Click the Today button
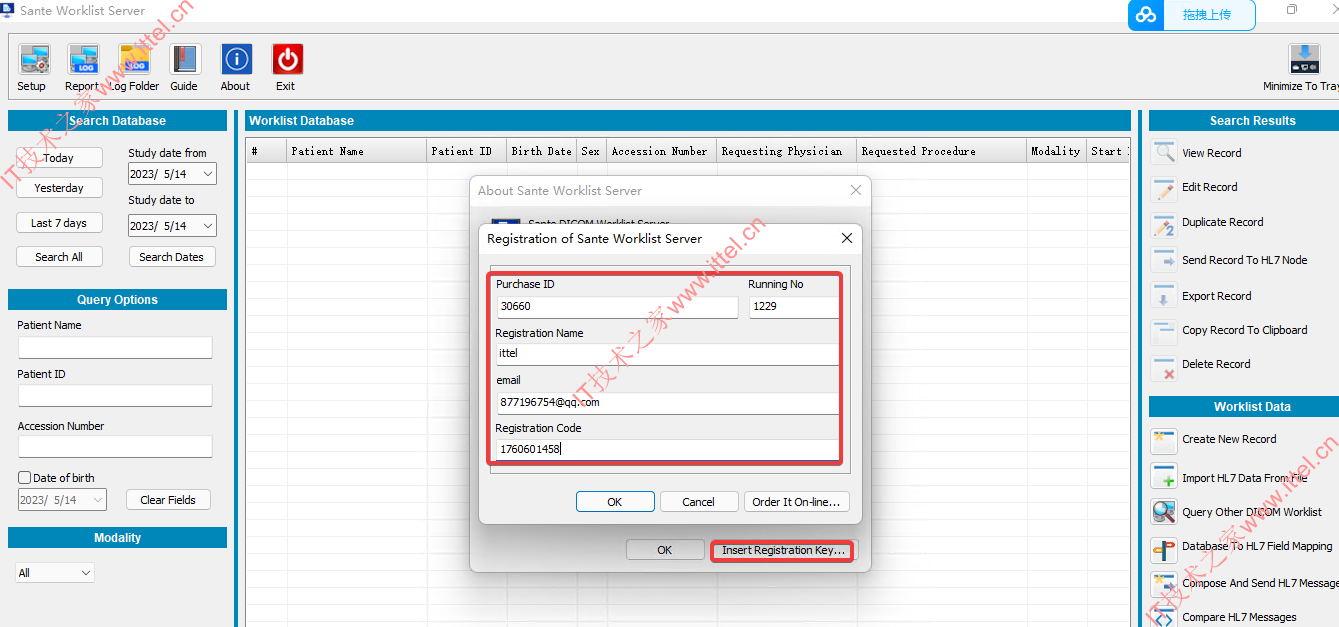1339x627 pixels. tap(59, 158)
